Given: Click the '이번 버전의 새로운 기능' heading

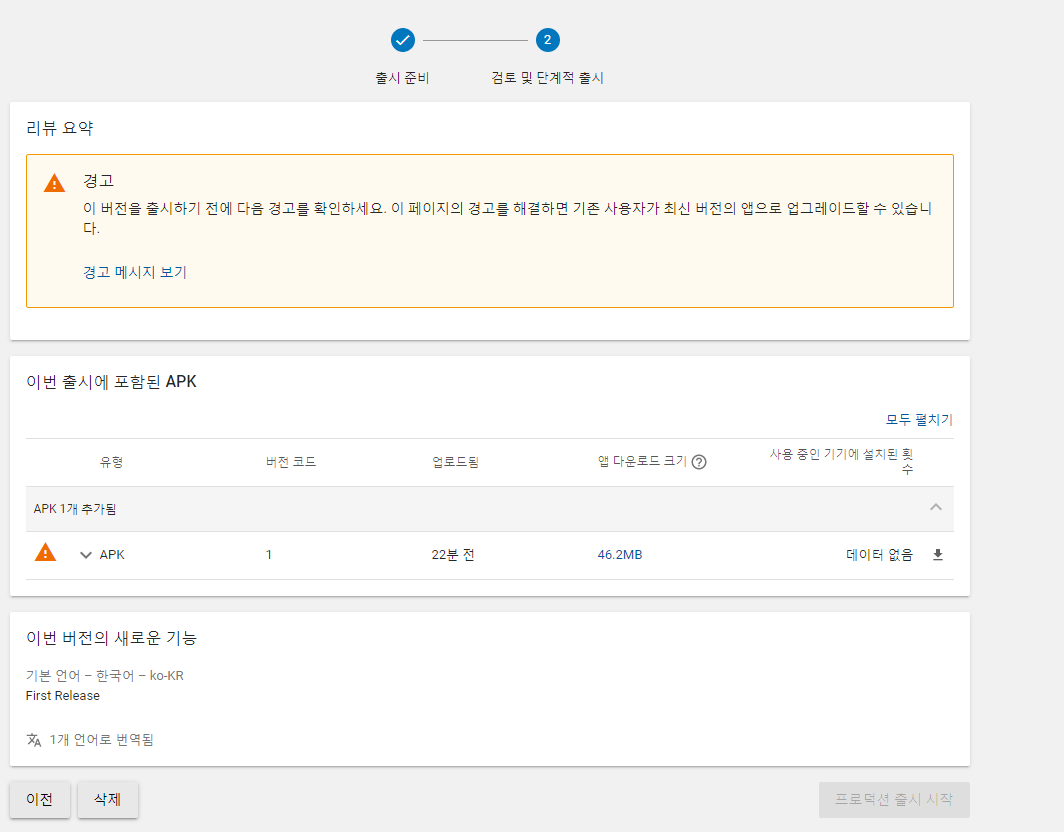Looking at the screenshot, I should pyautogui.click(x=111, y=639).
